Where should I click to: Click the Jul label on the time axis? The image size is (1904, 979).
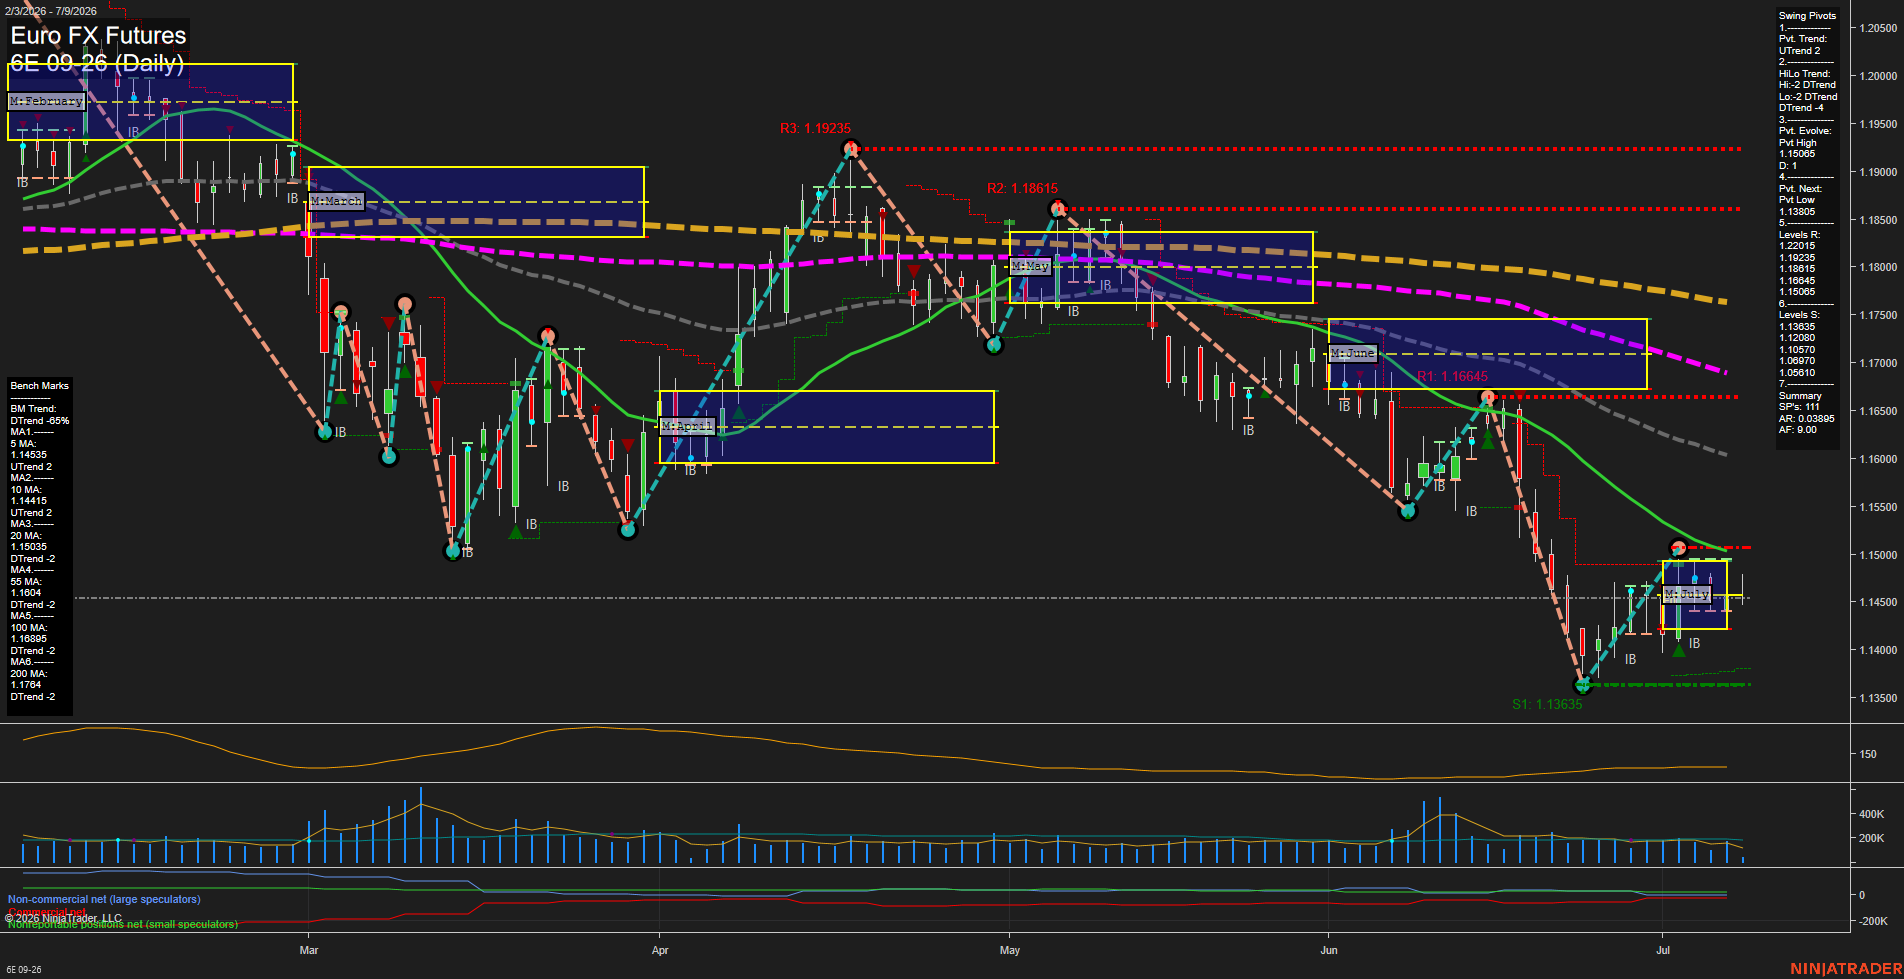(1663, 950)
